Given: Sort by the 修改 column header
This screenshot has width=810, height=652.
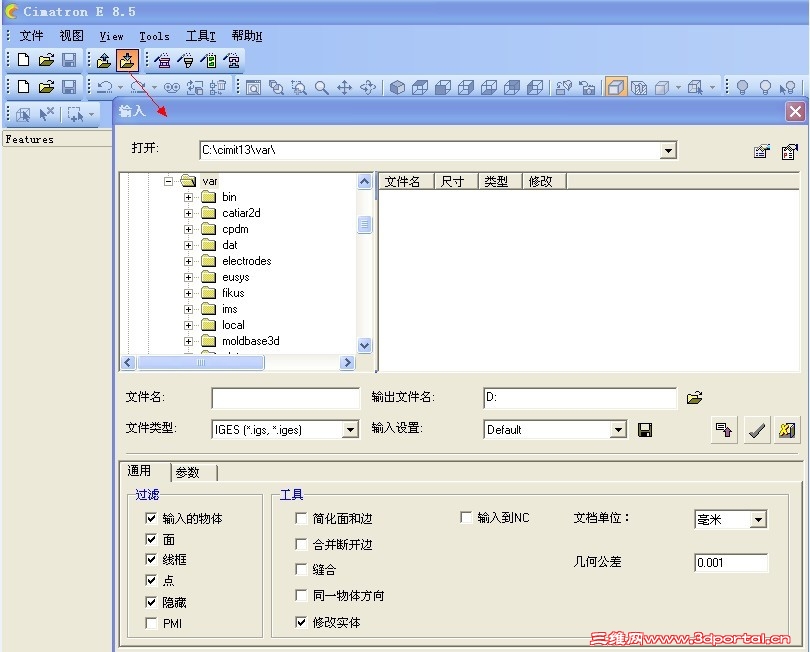Looking at the screenshot, I should coord(544,181).
